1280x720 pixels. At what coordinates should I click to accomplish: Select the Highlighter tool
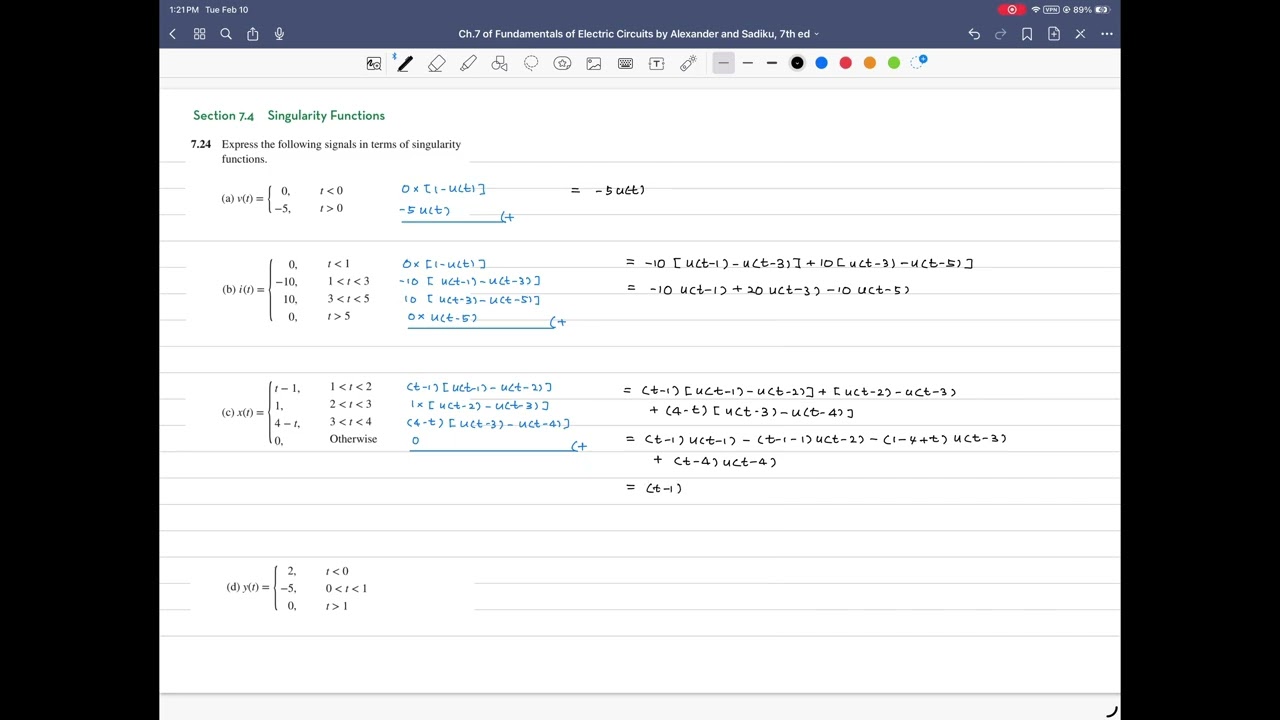(x=468, y=63)
